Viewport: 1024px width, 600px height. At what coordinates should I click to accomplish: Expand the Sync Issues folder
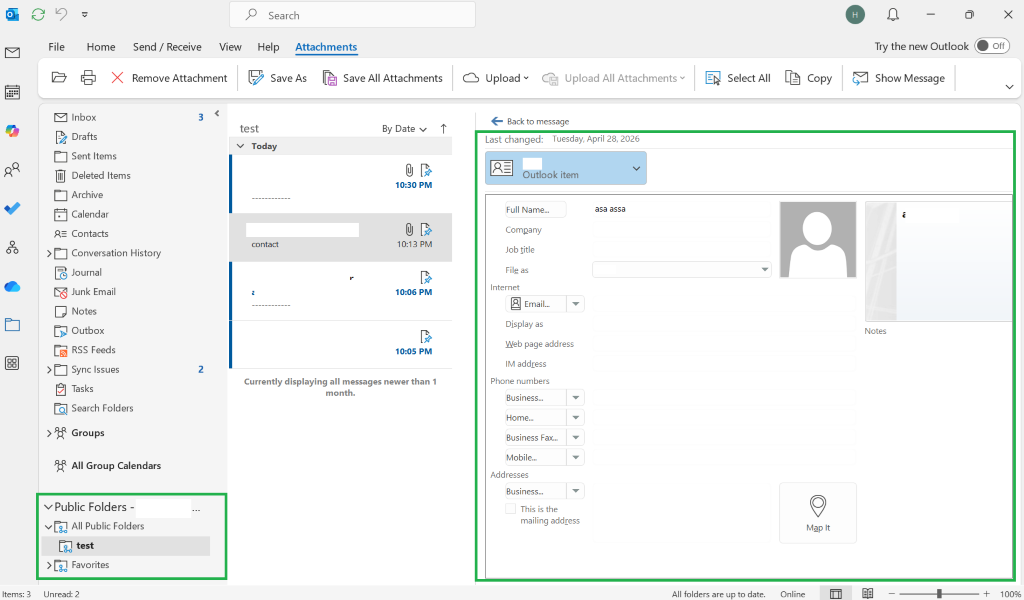(x=49, y=370)
